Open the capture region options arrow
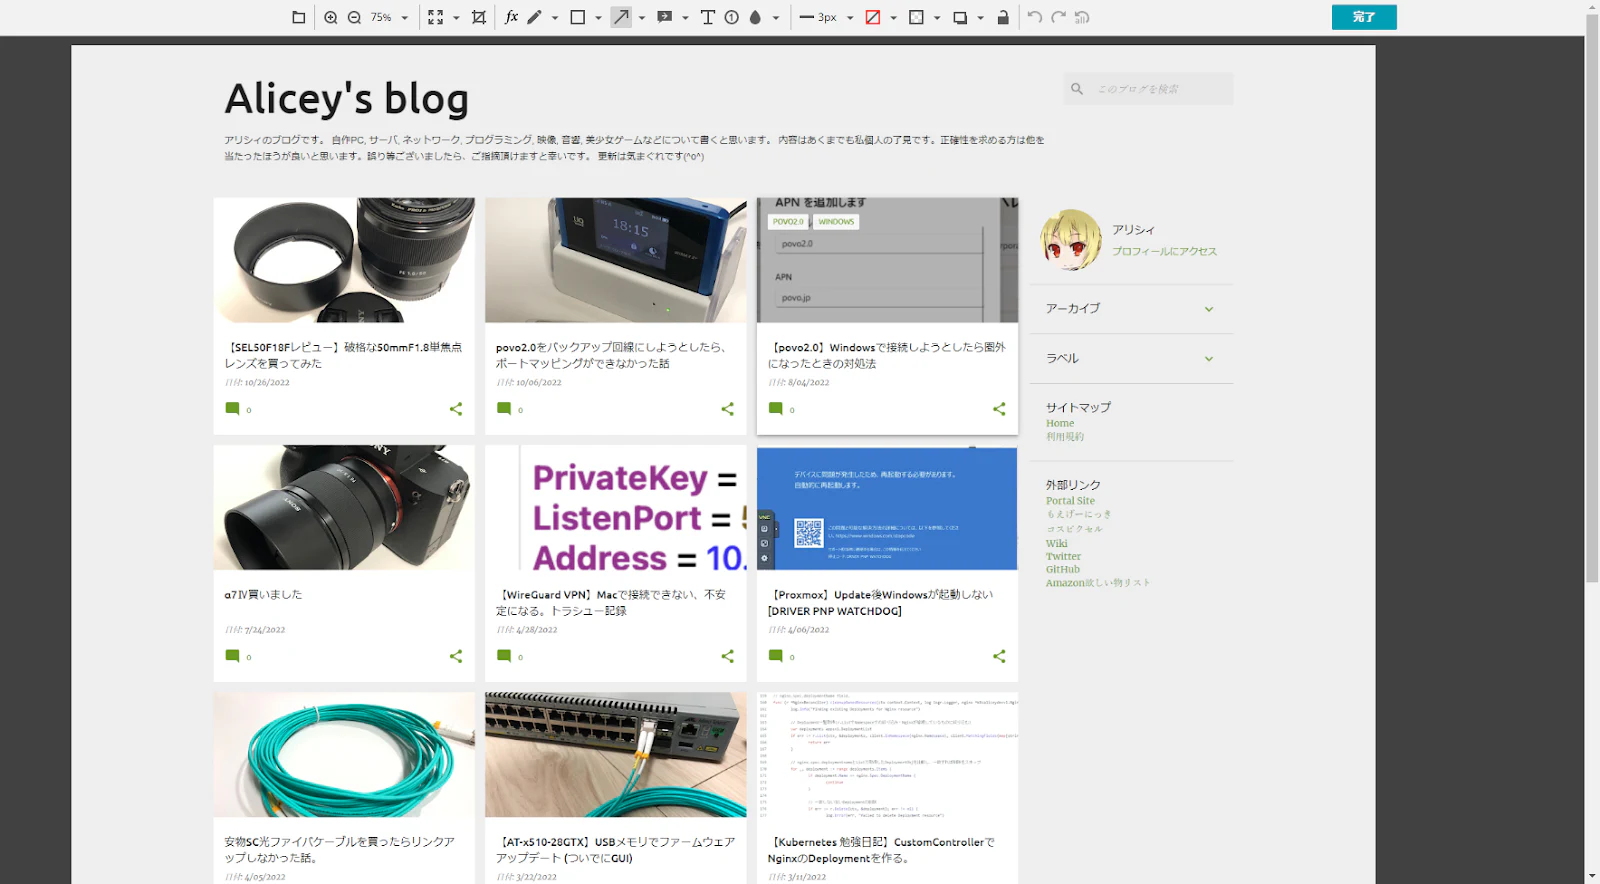The width and height of the screenshot is (1600, 884). [456, 18]
